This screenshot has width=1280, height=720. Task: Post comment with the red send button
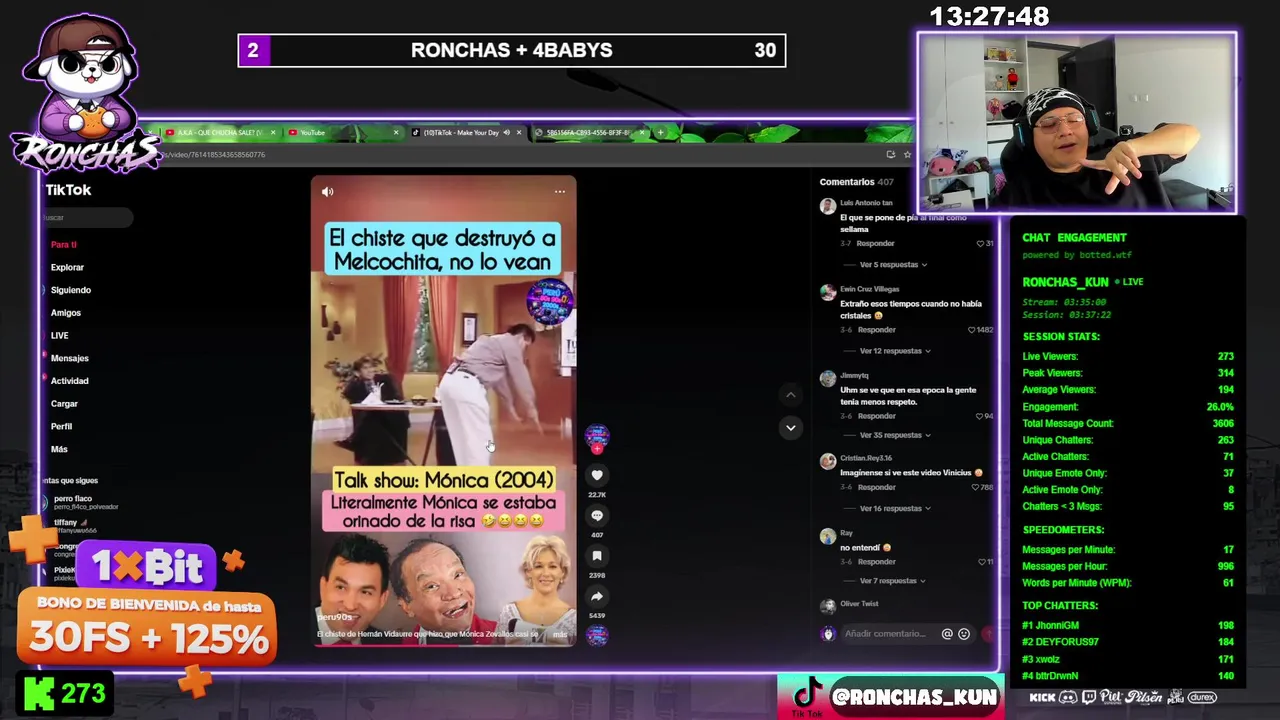tap(988, 634)
